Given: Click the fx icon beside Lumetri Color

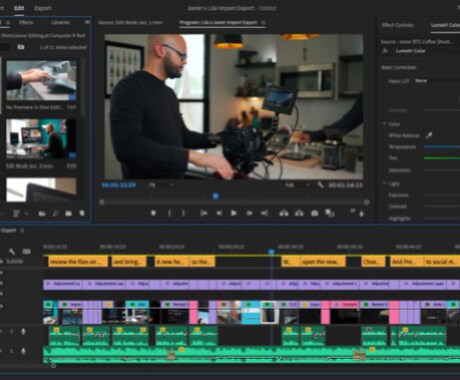Looking at the screenshot, I should click(x=385, y=51).
